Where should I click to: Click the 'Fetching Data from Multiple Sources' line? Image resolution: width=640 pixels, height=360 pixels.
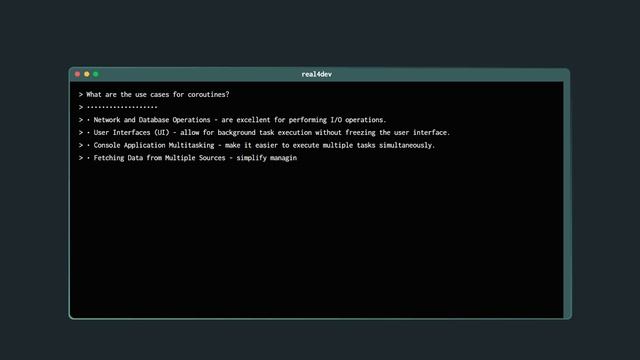pos(188,158)
